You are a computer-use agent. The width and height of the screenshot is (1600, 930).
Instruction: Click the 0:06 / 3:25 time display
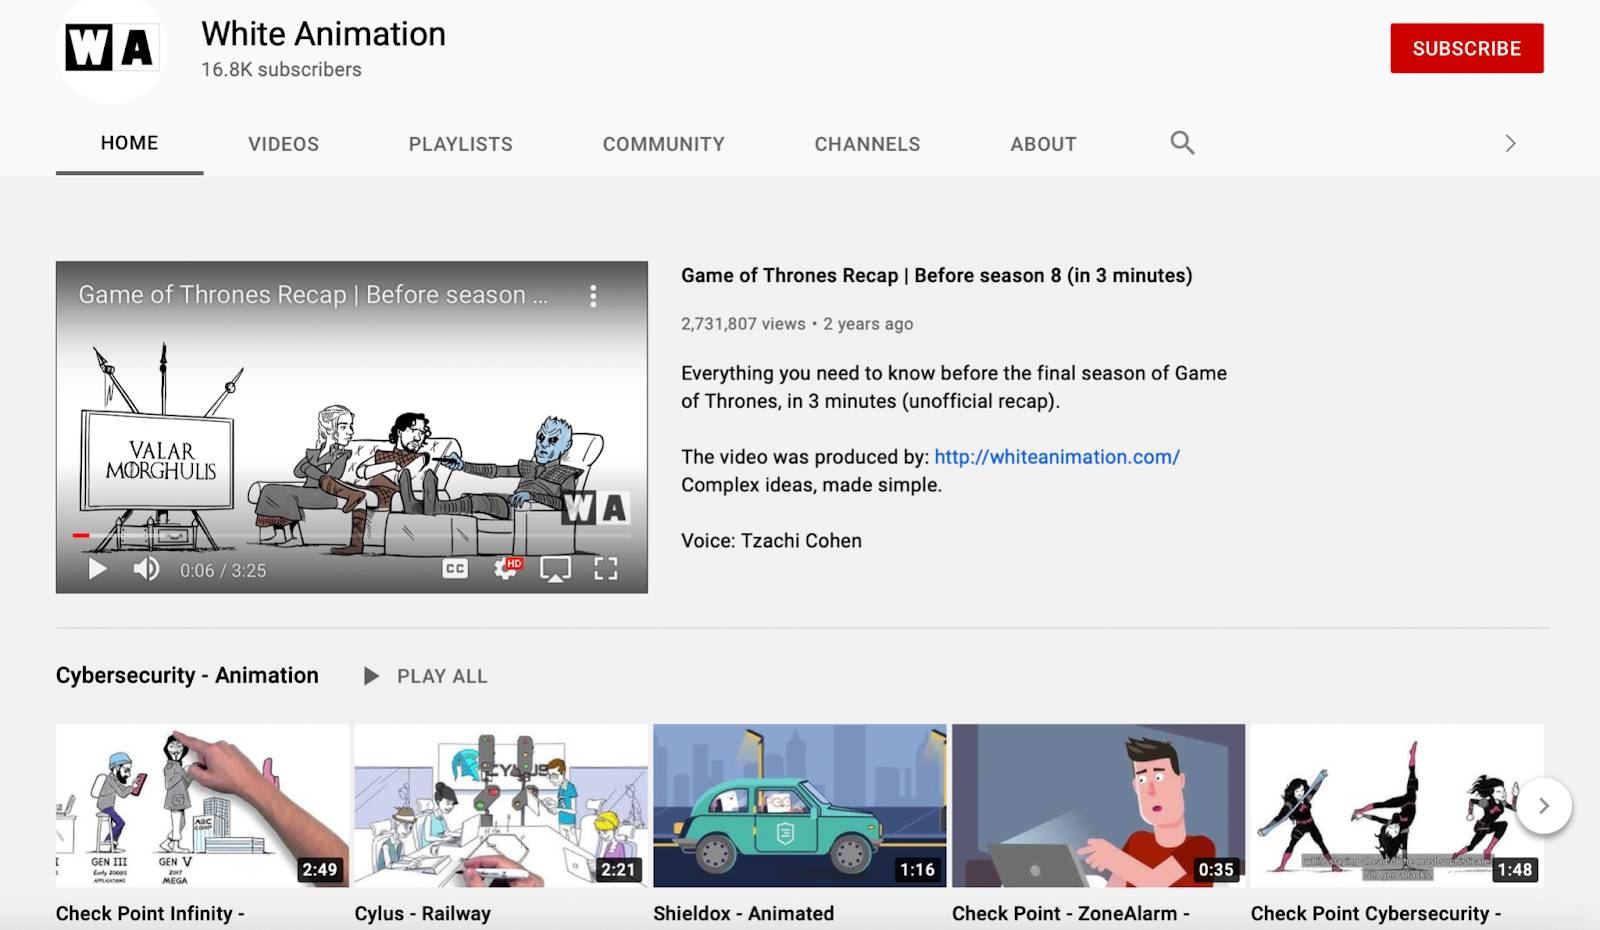pyautogui.click(x=223, y=571)
